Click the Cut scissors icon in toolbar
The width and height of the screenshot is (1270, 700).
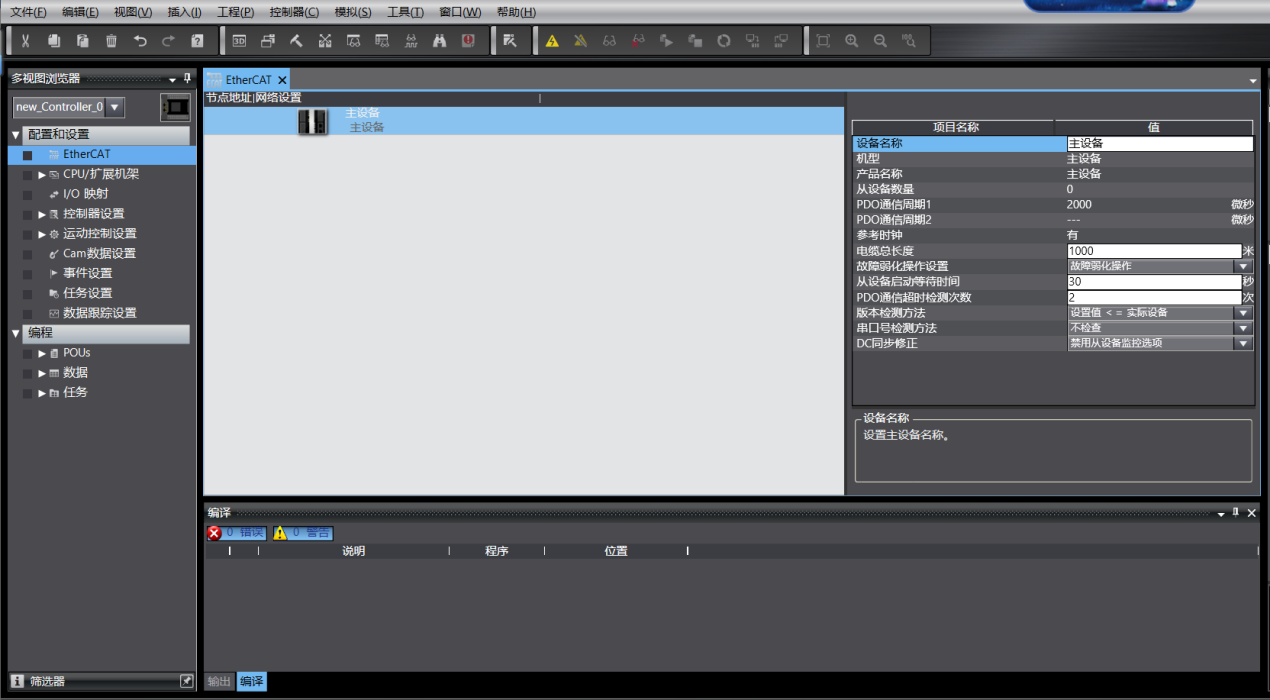coord(25,41)
